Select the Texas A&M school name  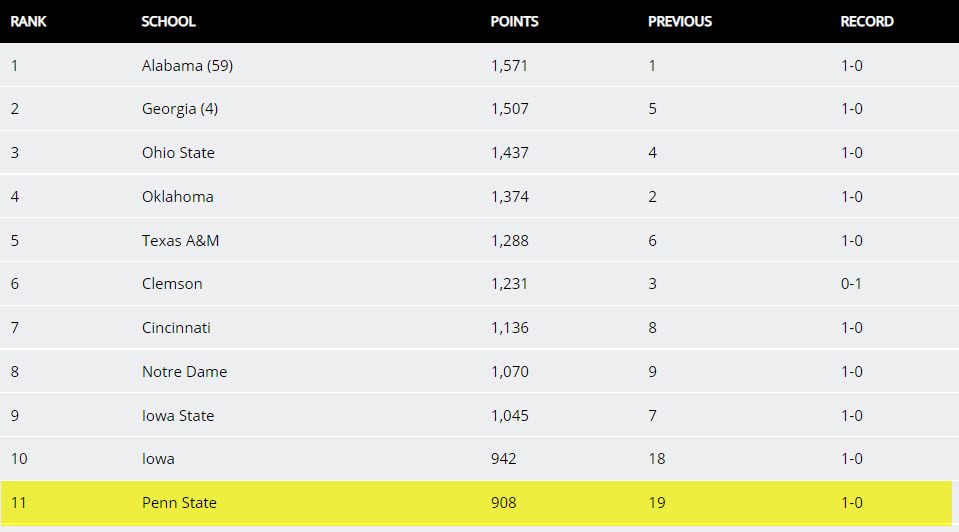(x=180, y=241)
